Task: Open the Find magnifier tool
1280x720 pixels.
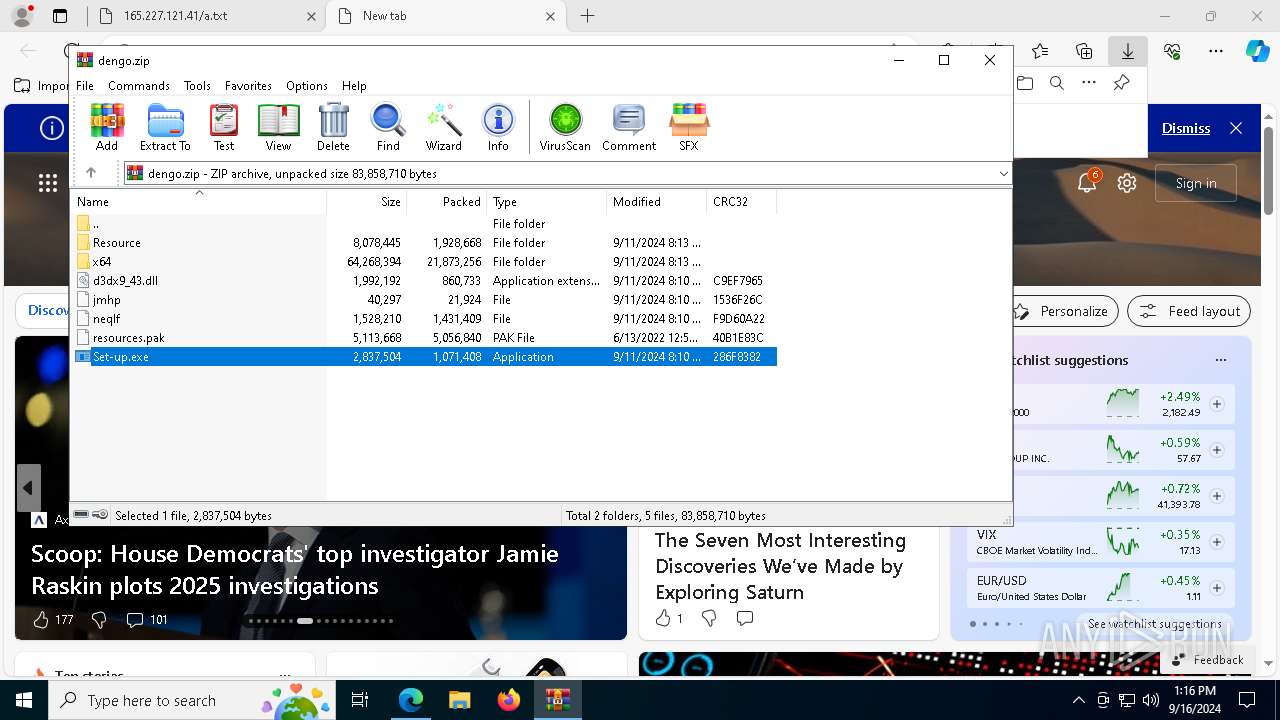Action: pos(388,127)
